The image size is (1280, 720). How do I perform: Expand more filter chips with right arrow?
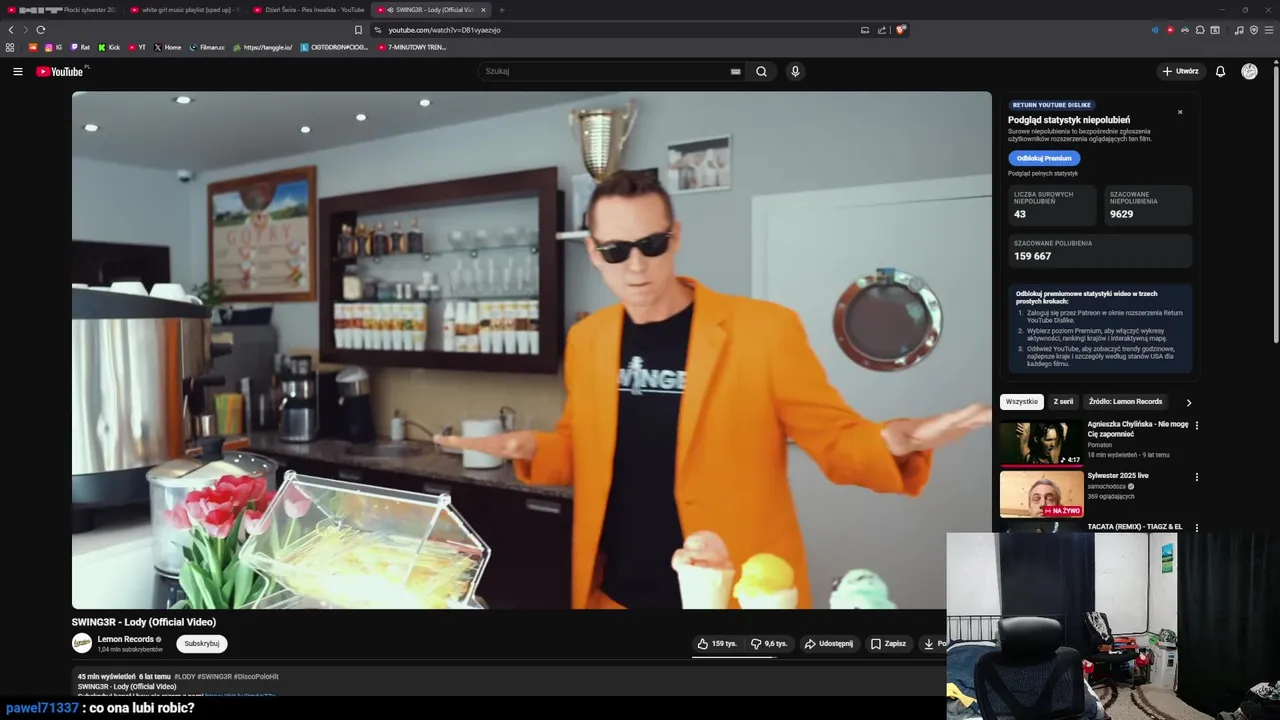pyautogui.click(x=1188, y=402)
